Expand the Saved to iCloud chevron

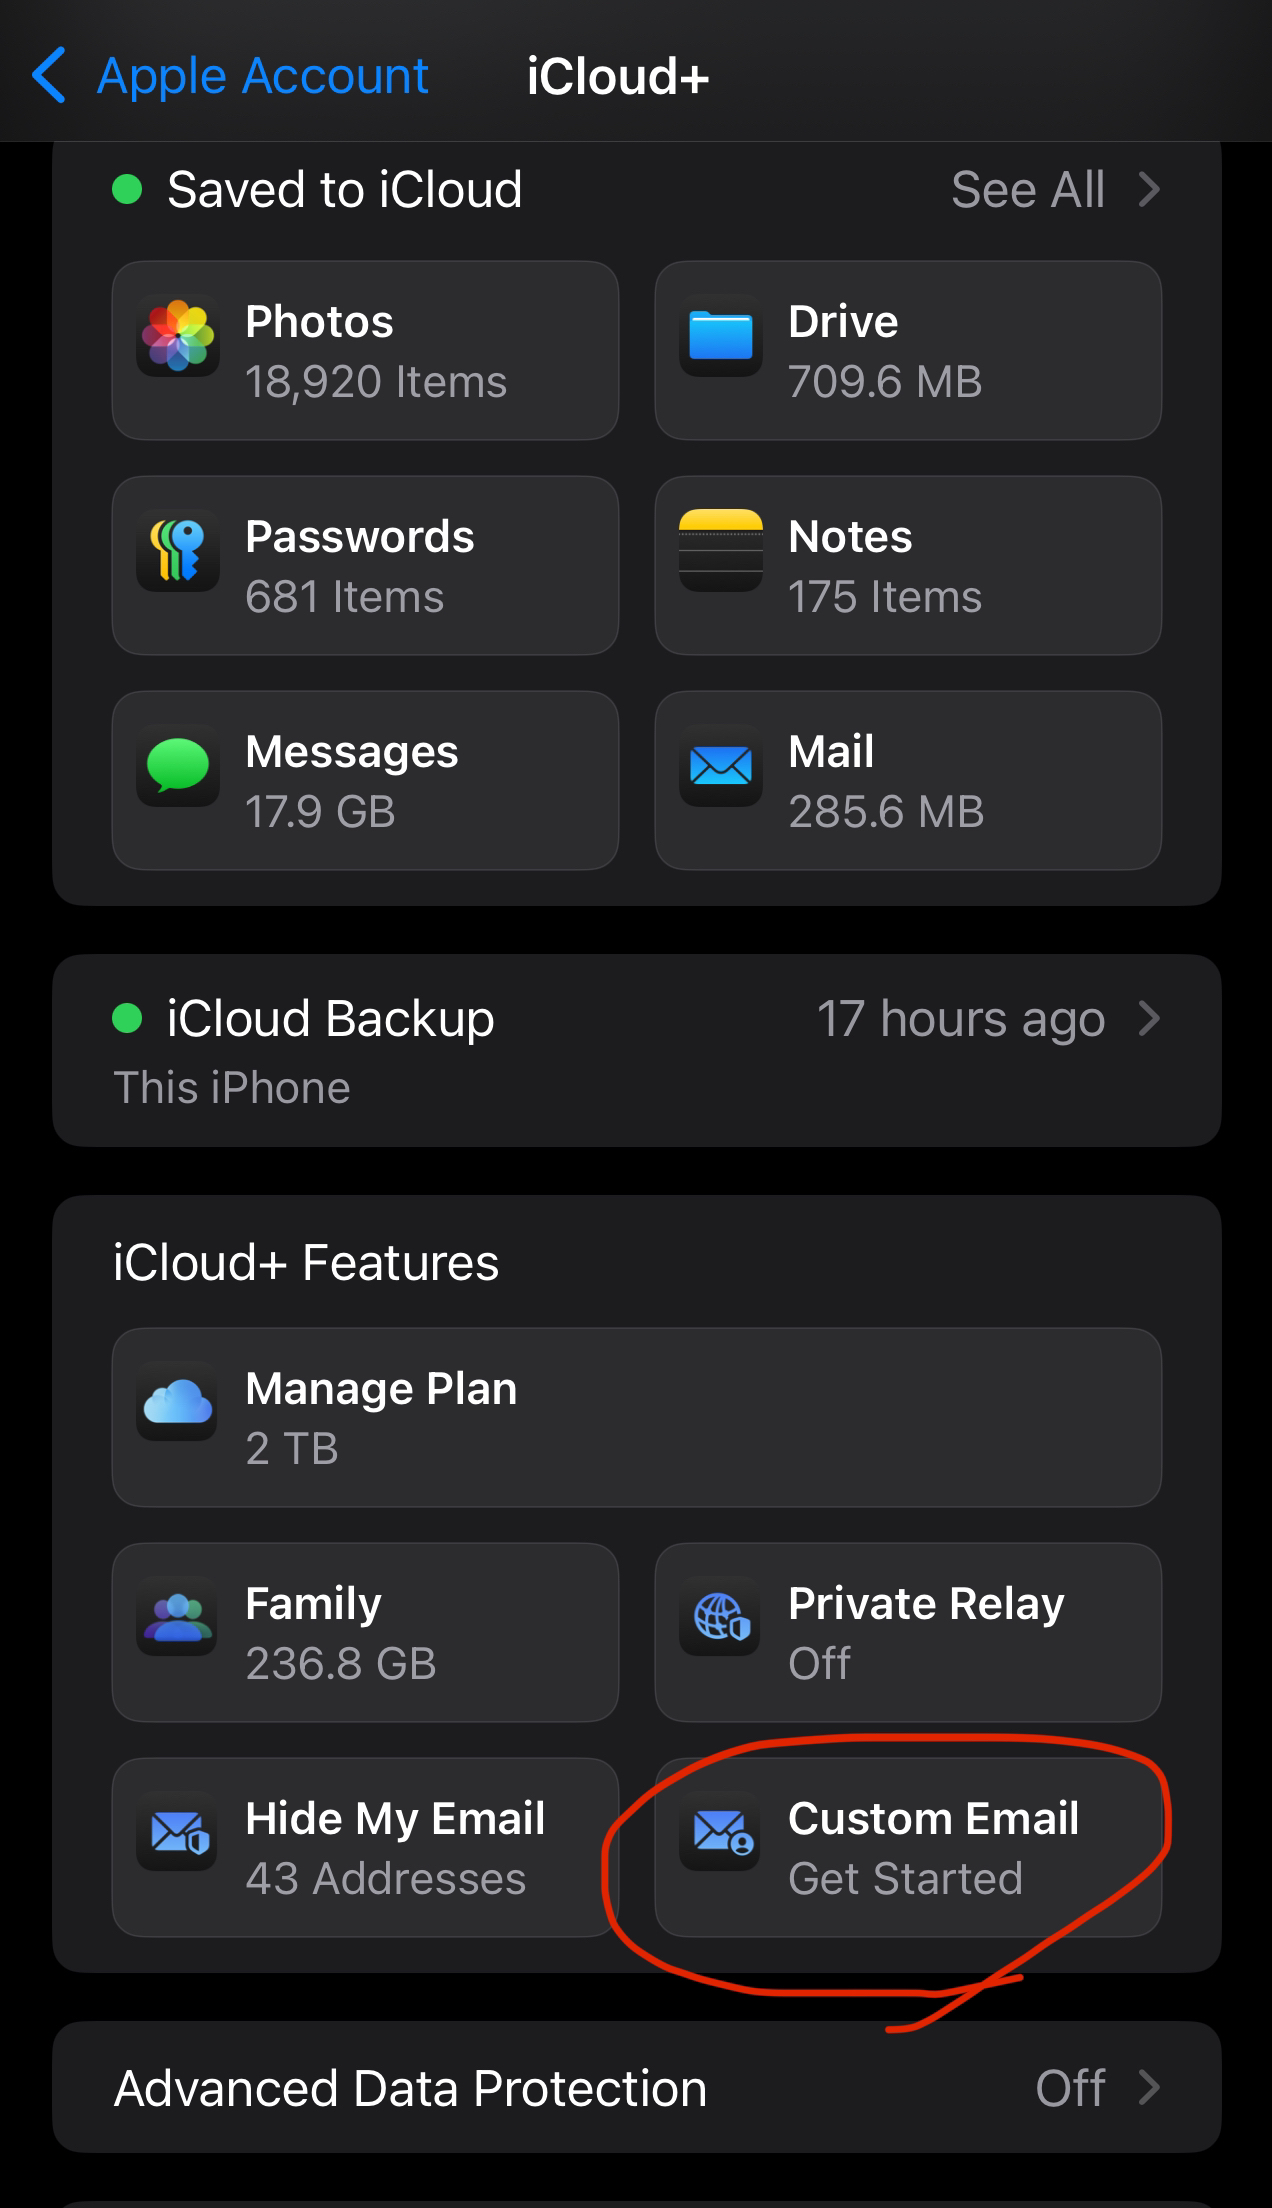pyautogui.click(x=1150, y=190)
